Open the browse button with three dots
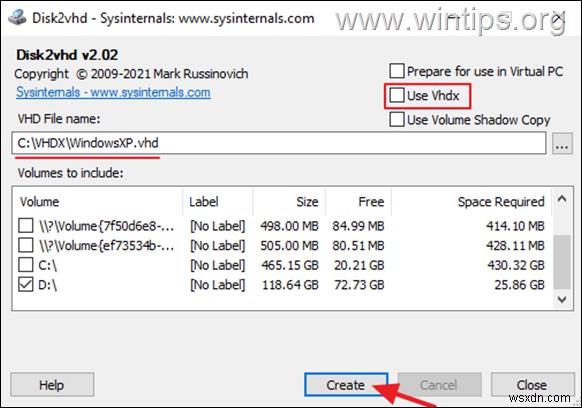Viewport: 582px width, 408px height. pos(562,143)
